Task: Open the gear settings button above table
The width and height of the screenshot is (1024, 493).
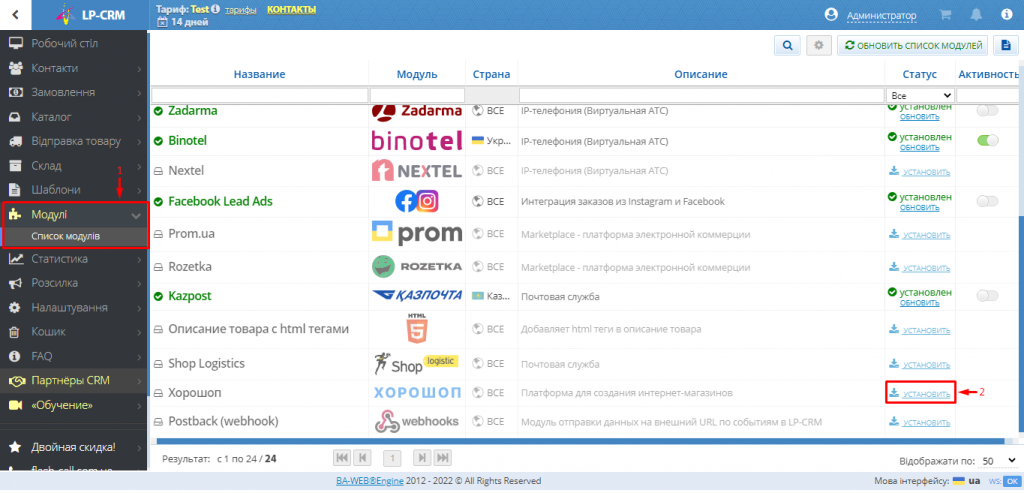Action: [819, 46]
